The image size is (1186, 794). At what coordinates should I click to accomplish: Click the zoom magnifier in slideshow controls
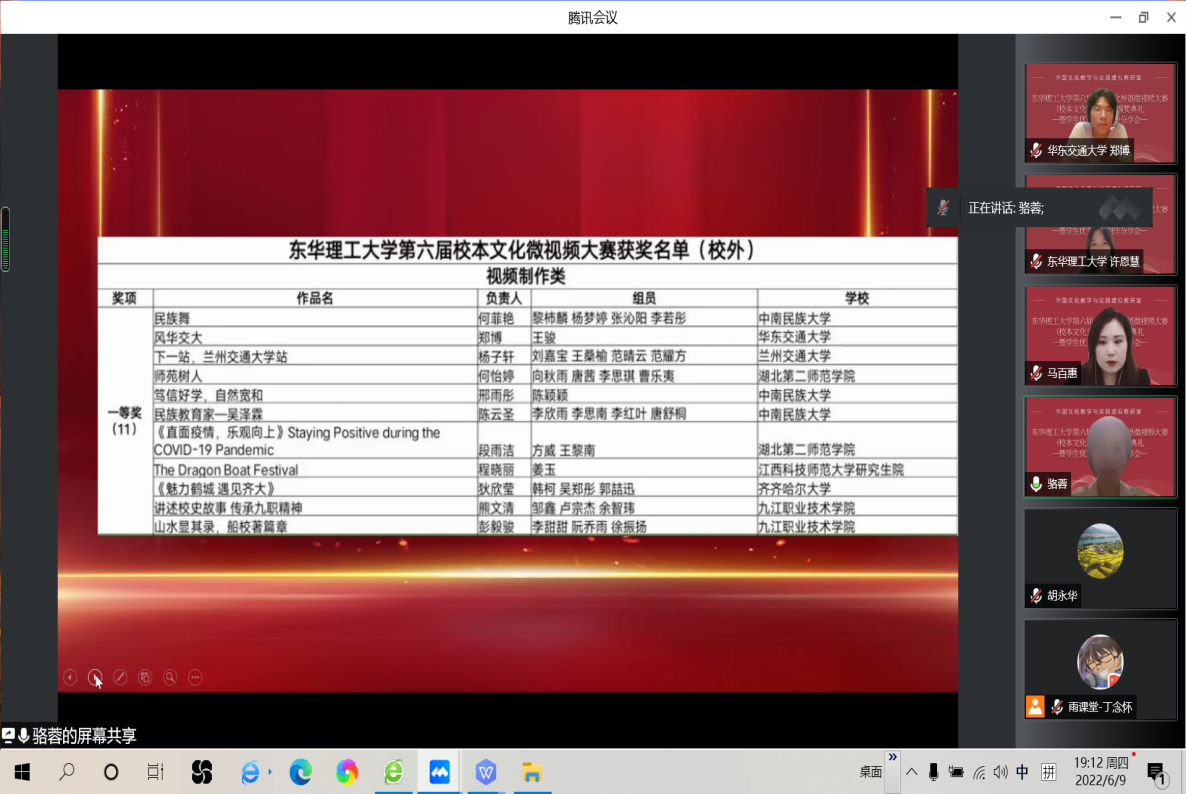pos(170,677)
